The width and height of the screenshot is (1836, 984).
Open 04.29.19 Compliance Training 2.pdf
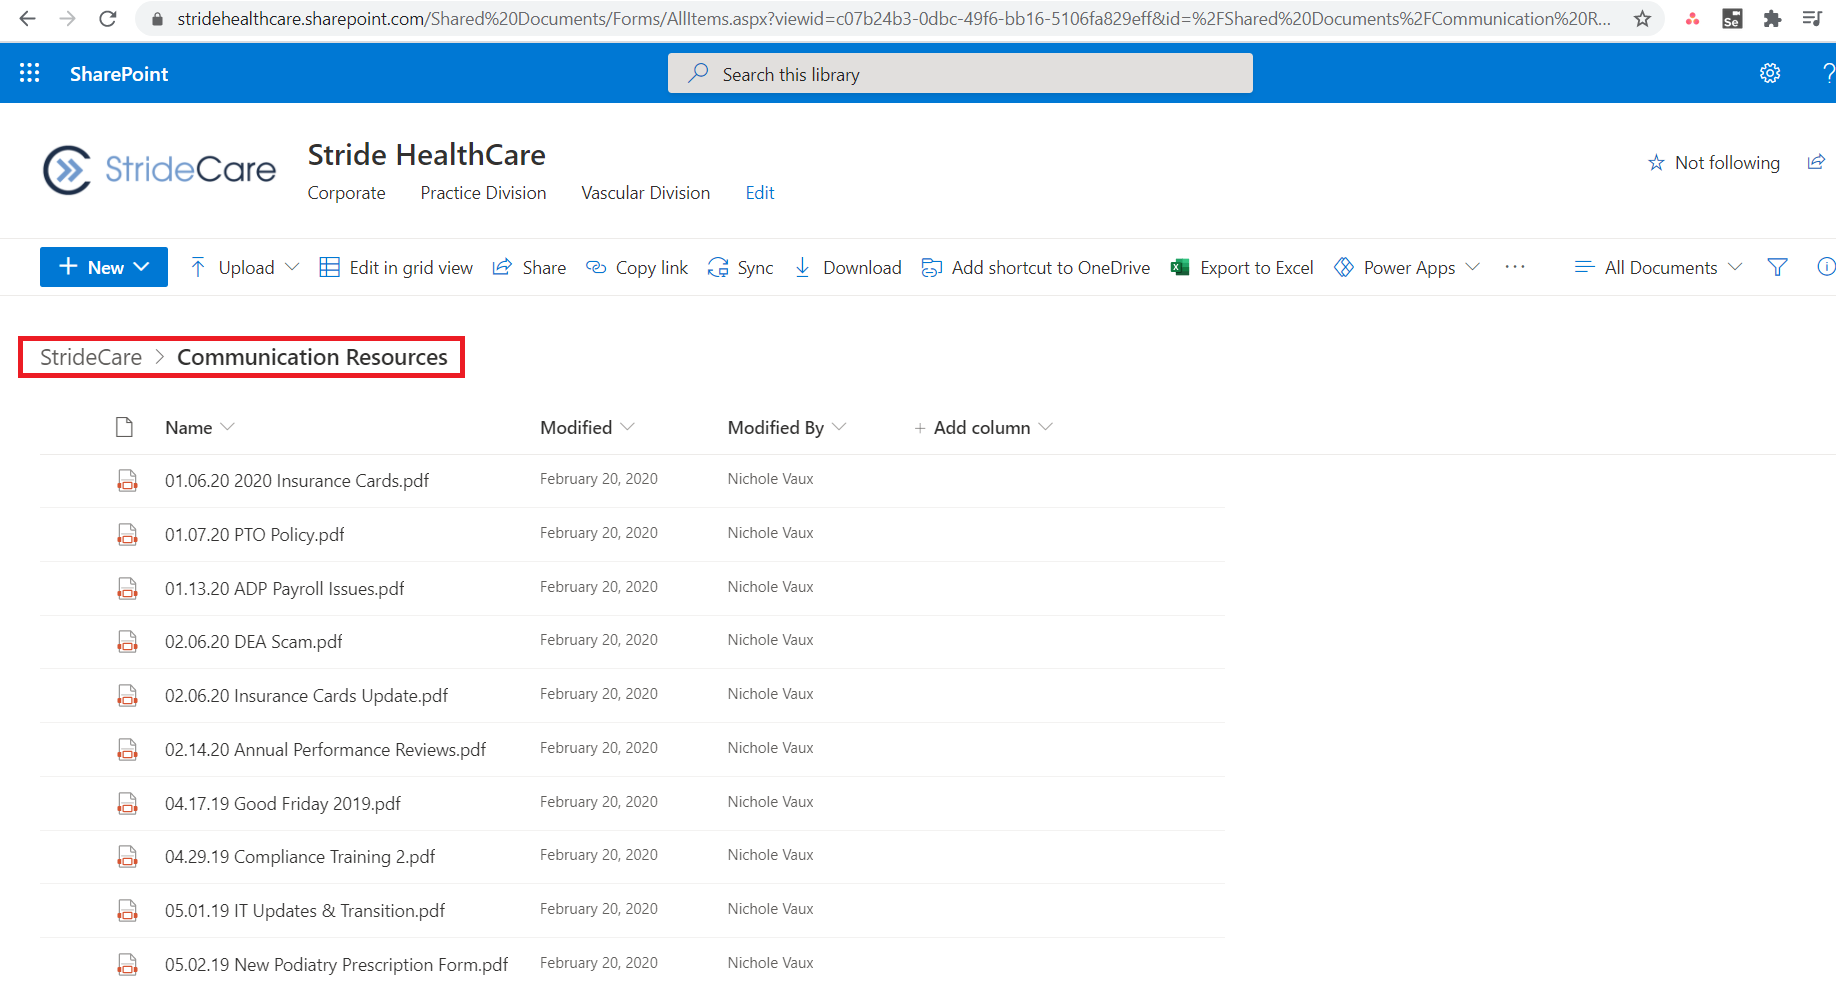pos(300,857)
